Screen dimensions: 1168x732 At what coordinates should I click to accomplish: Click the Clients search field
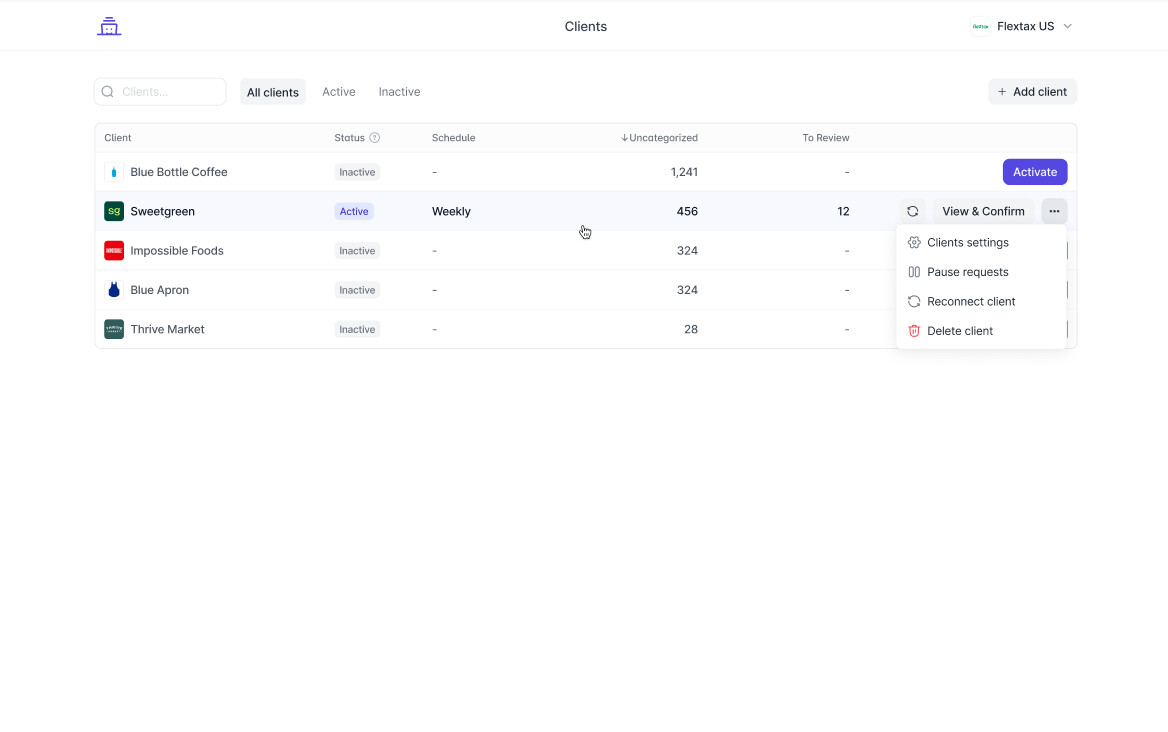(160, 92)
